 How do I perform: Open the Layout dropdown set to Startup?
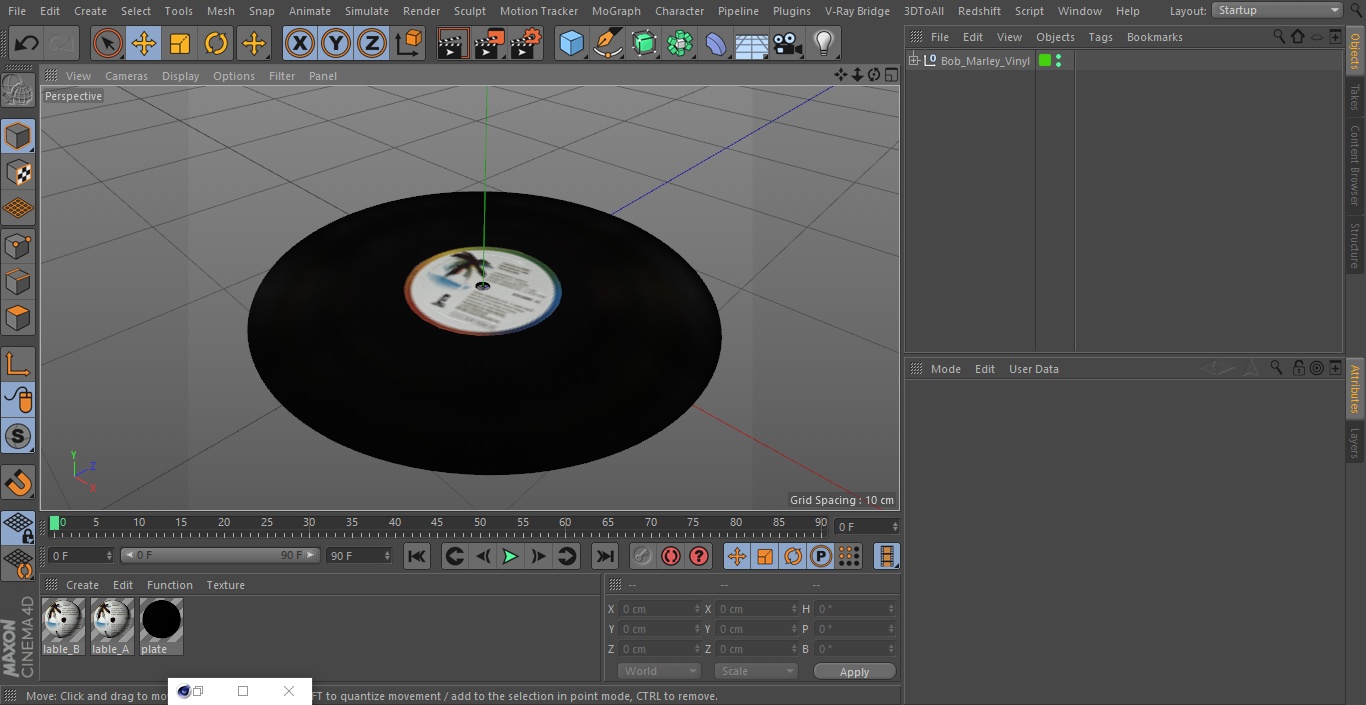1278,10
